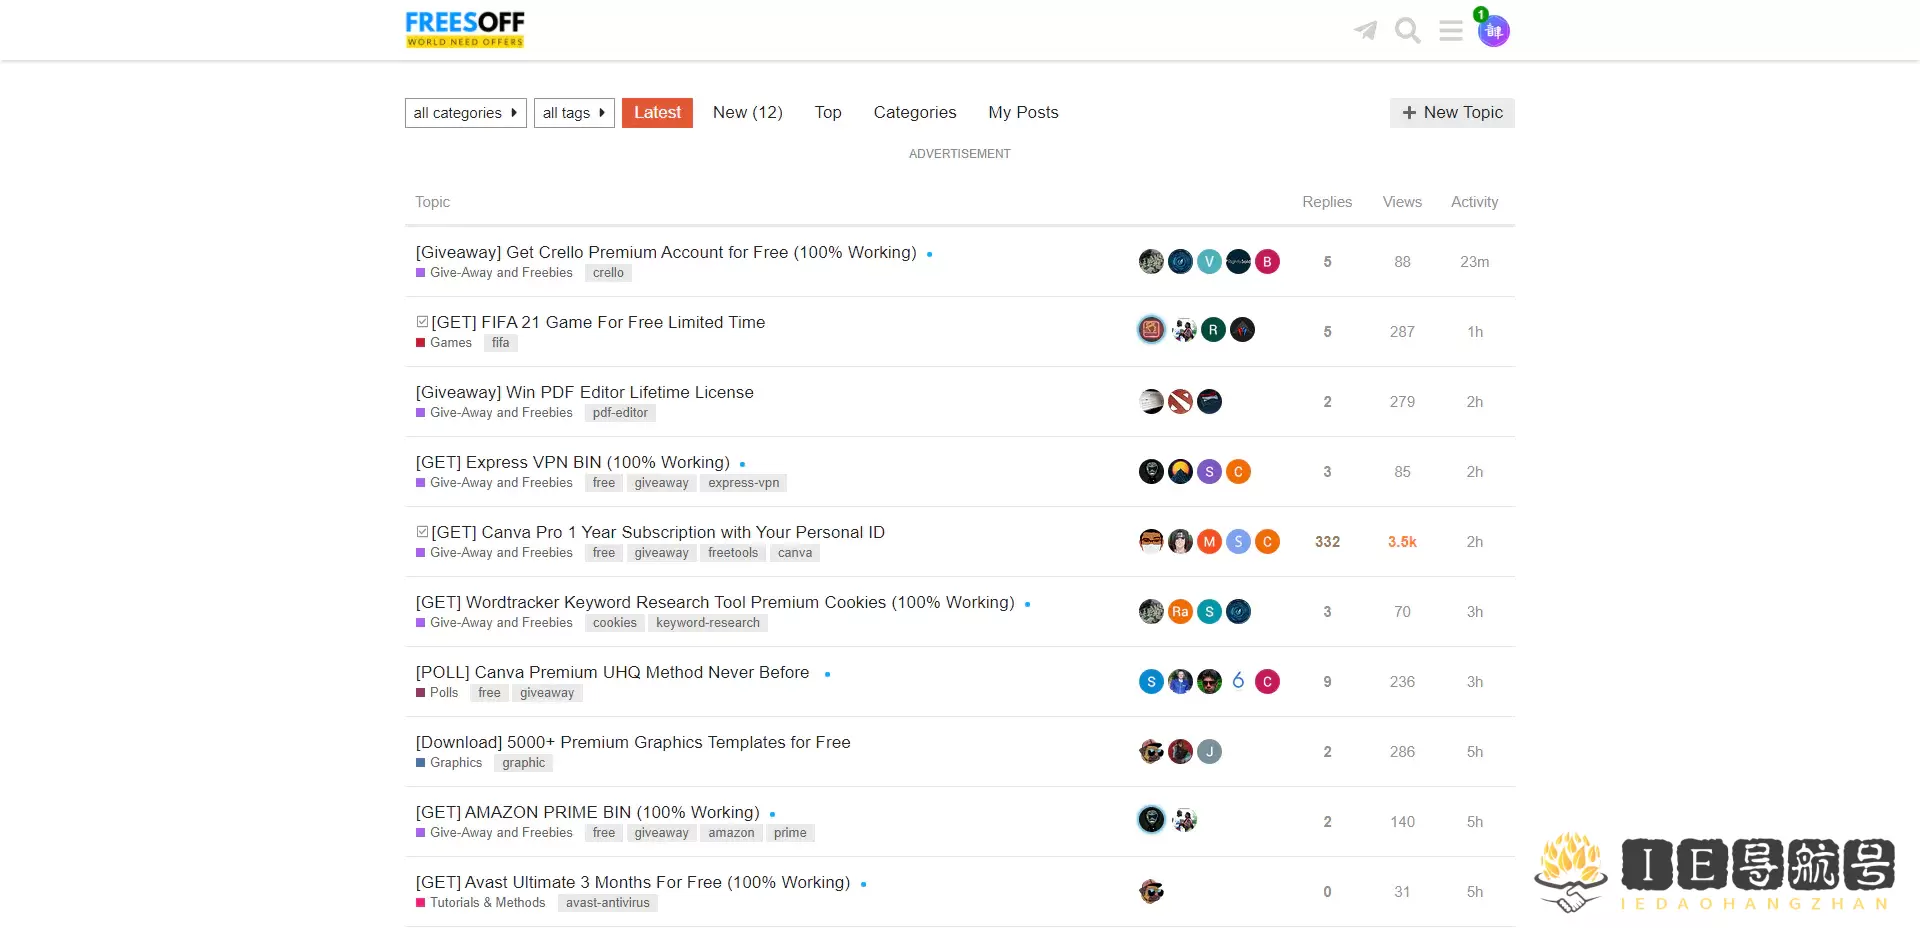Click first avatar in Canva Pro row
The width and height of the screenshot is (1920, 937).
click(x=1151, y=542)
